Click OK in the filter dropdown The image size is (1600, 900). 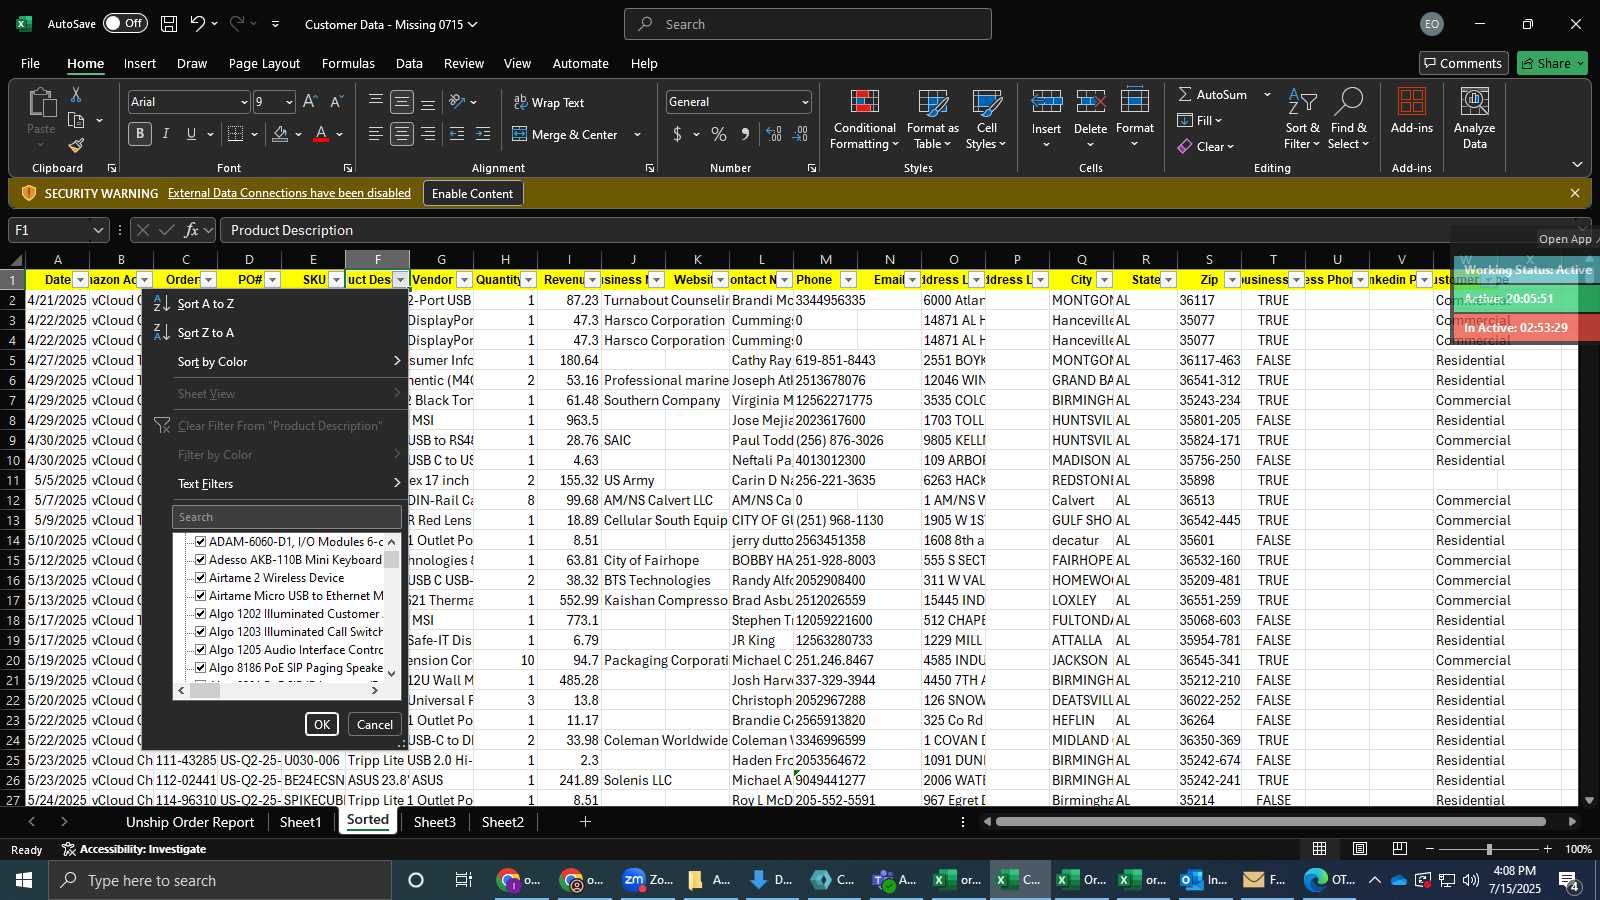coord(322,725)
